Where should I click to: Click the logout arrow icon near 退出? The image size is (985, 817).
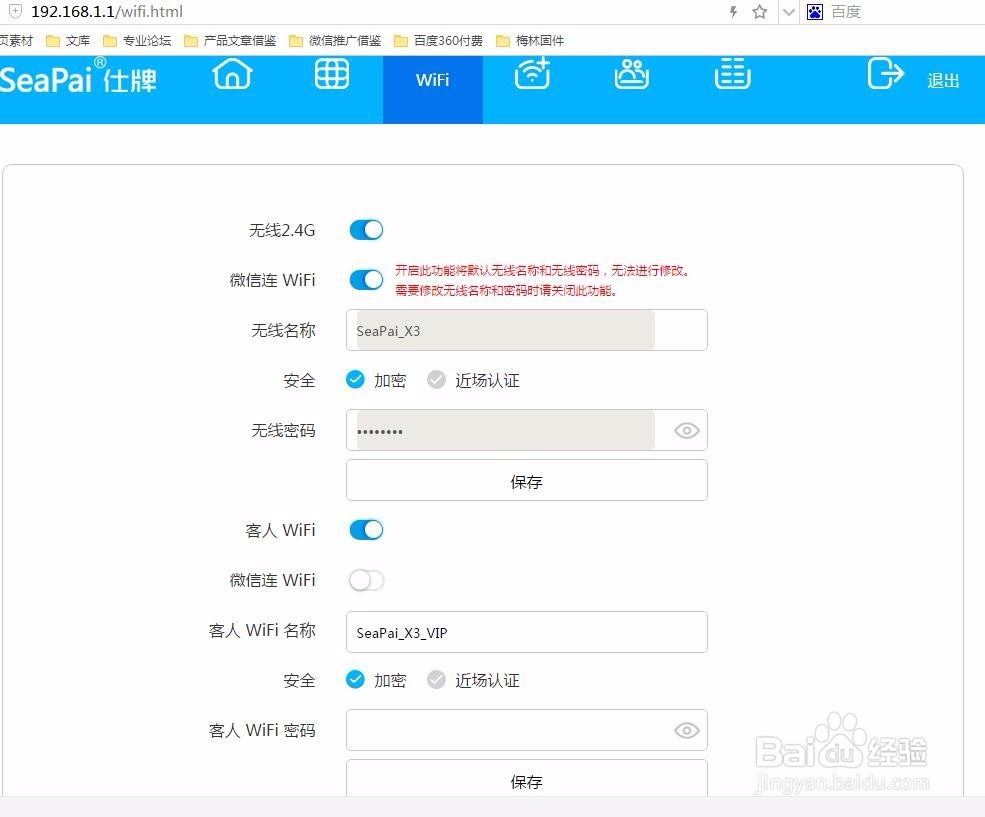(885, 76)
